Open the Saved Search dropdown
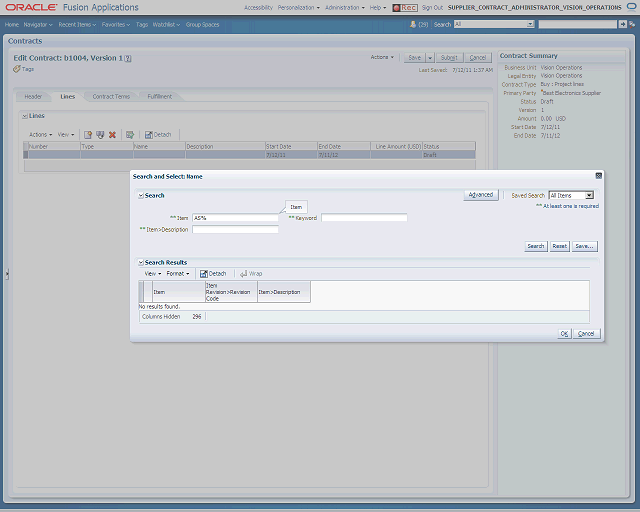The width and height of the screenshot is (640, 512). click(x=589, y=196)
